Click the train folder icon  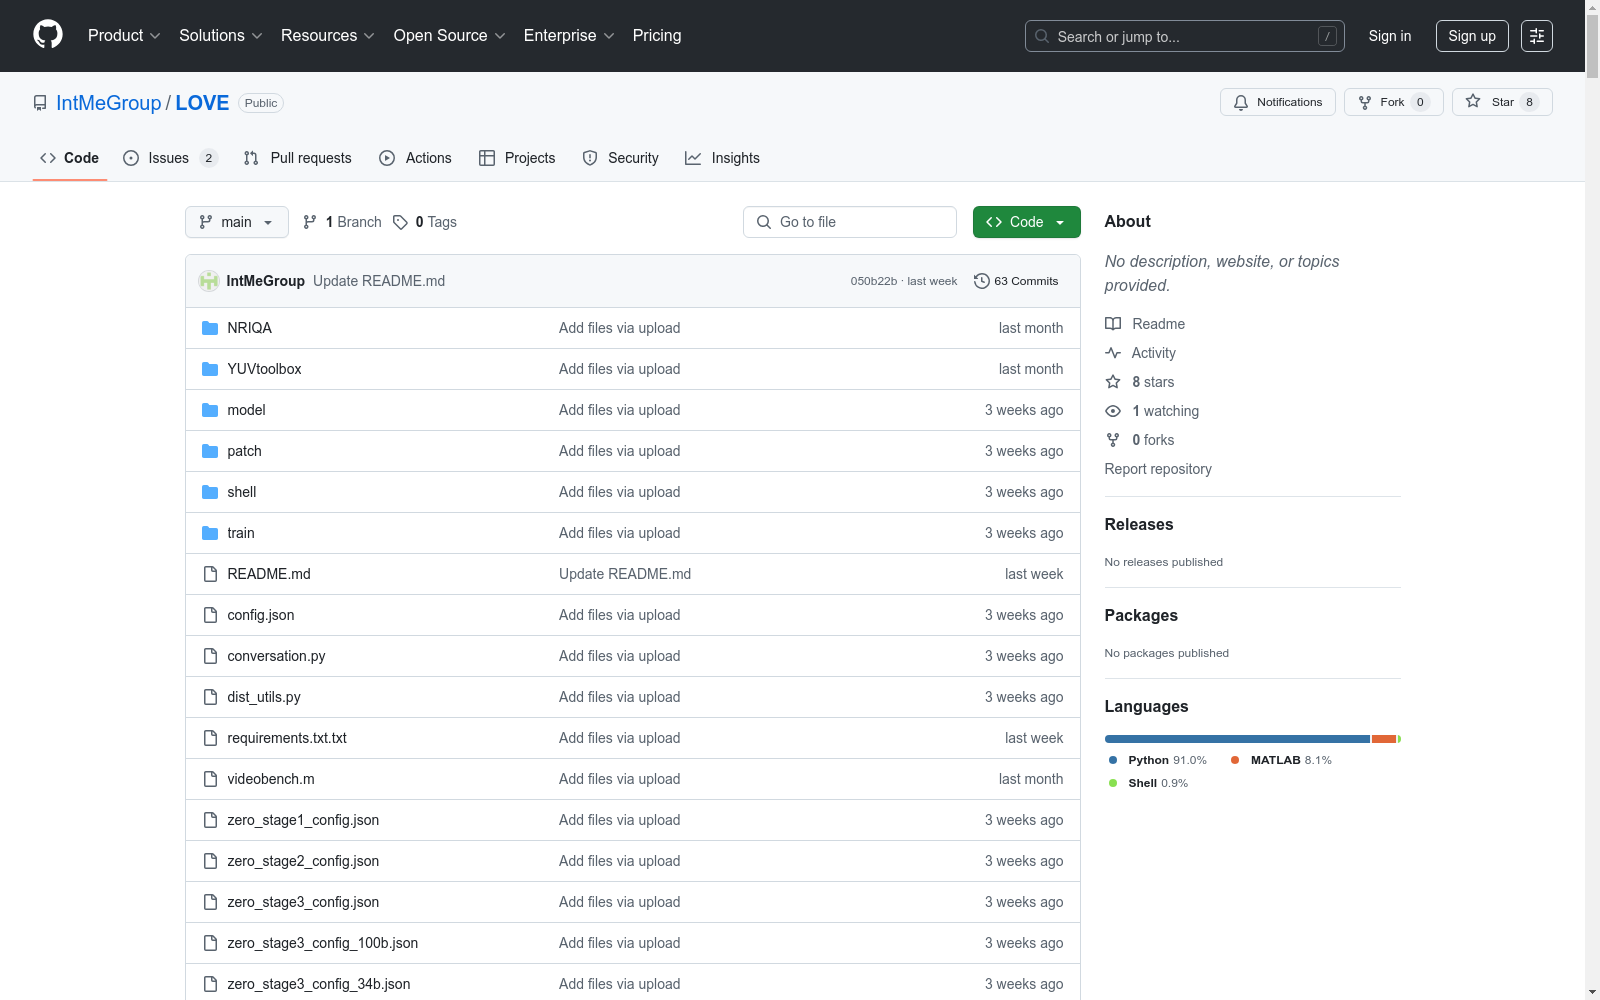[x=210, y=533]
